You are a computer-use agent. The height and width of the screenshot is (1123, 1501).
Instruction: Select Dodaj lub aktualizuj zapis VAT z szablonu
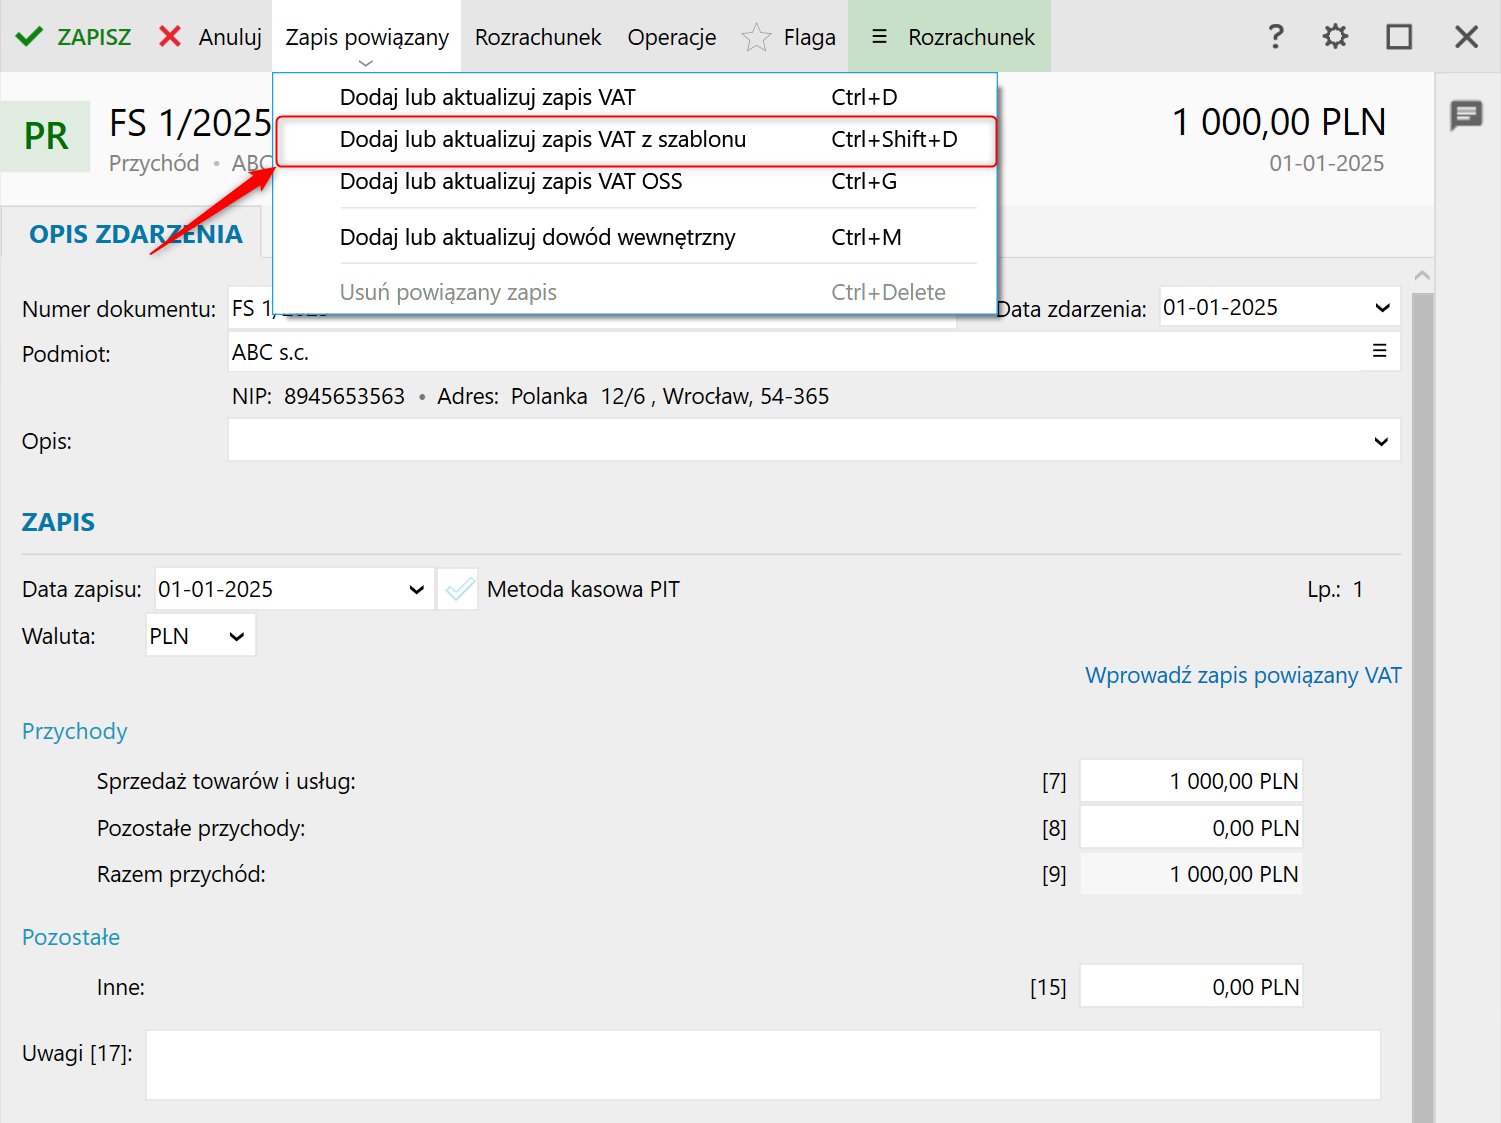636,139
